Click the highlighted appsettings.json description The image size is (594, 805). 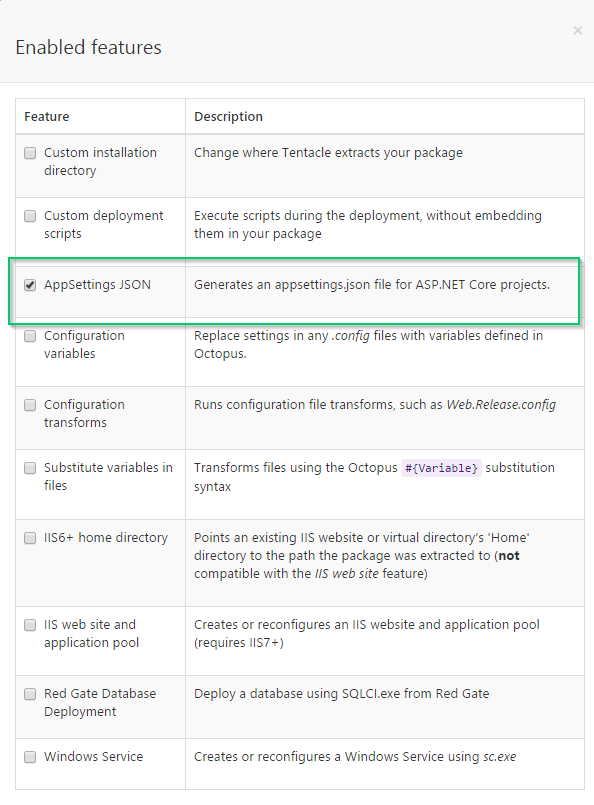(x=372, y=284)
